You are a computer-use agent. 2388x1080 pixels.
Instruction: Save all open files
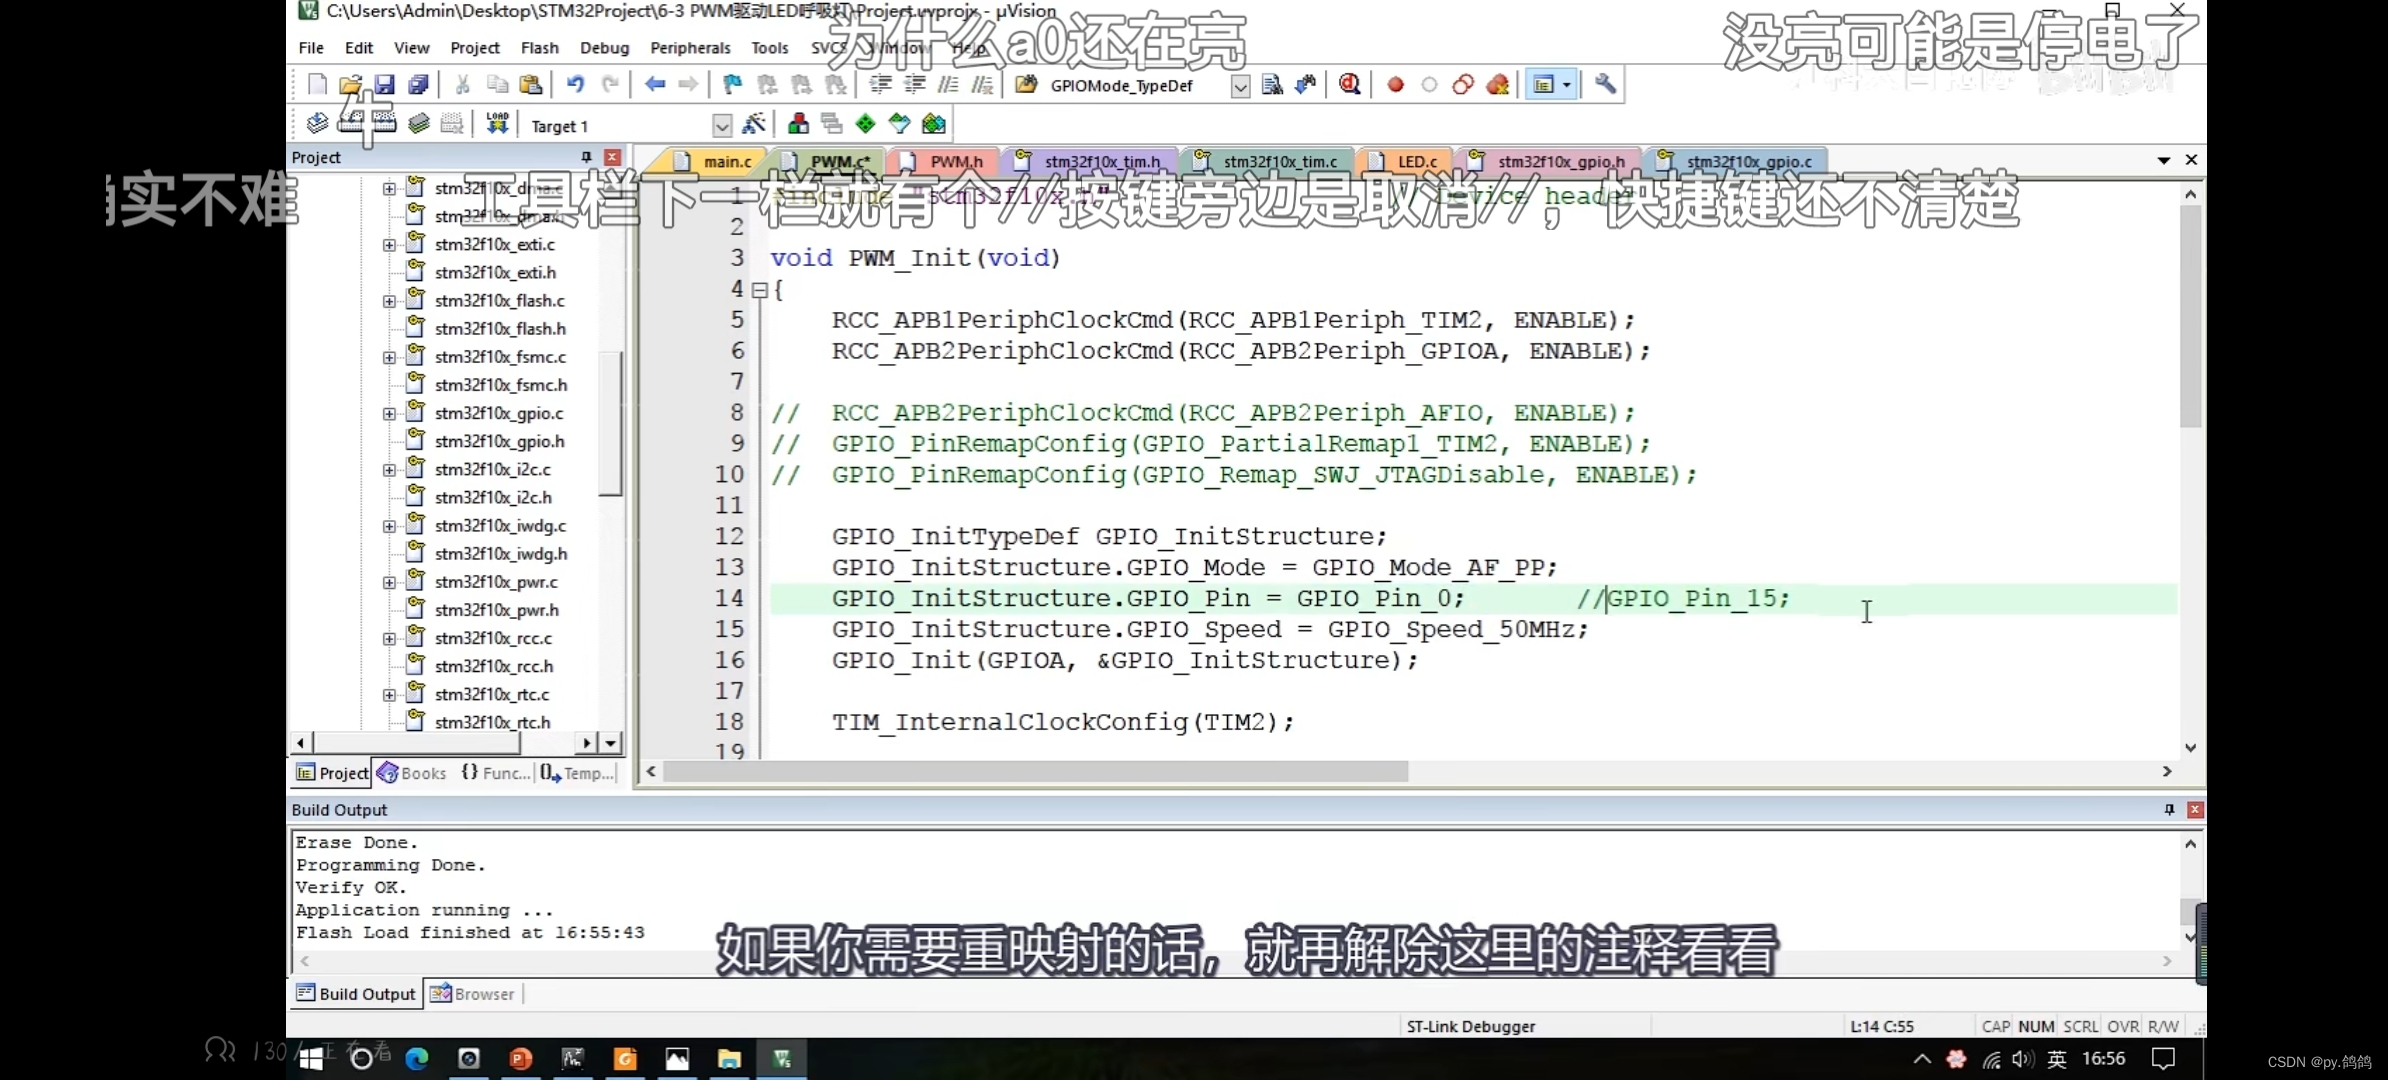click(418, 85)
